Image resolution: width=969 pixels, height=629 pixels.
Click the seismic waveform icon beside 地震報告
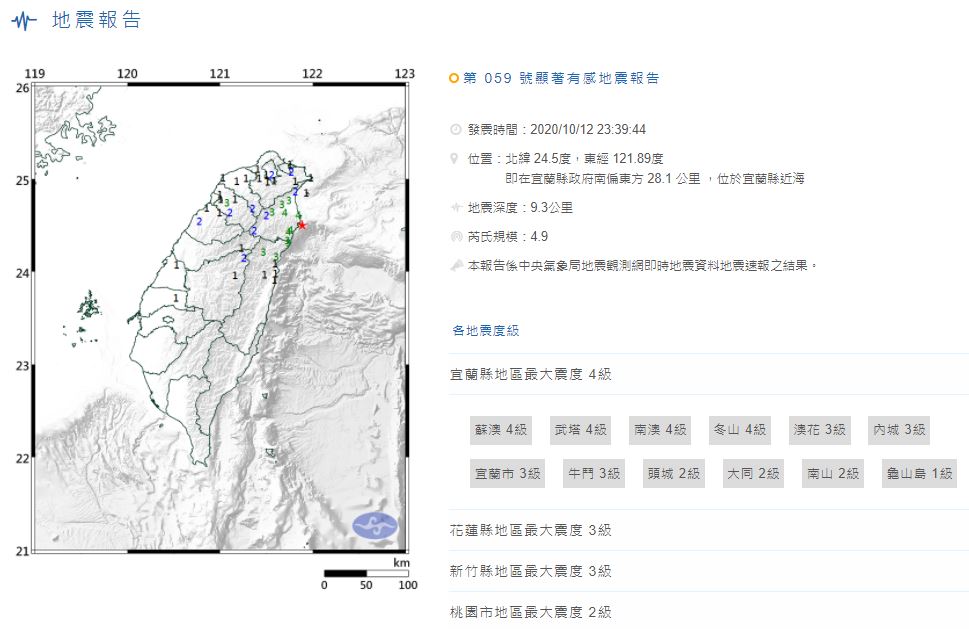(x=25, y=21)
